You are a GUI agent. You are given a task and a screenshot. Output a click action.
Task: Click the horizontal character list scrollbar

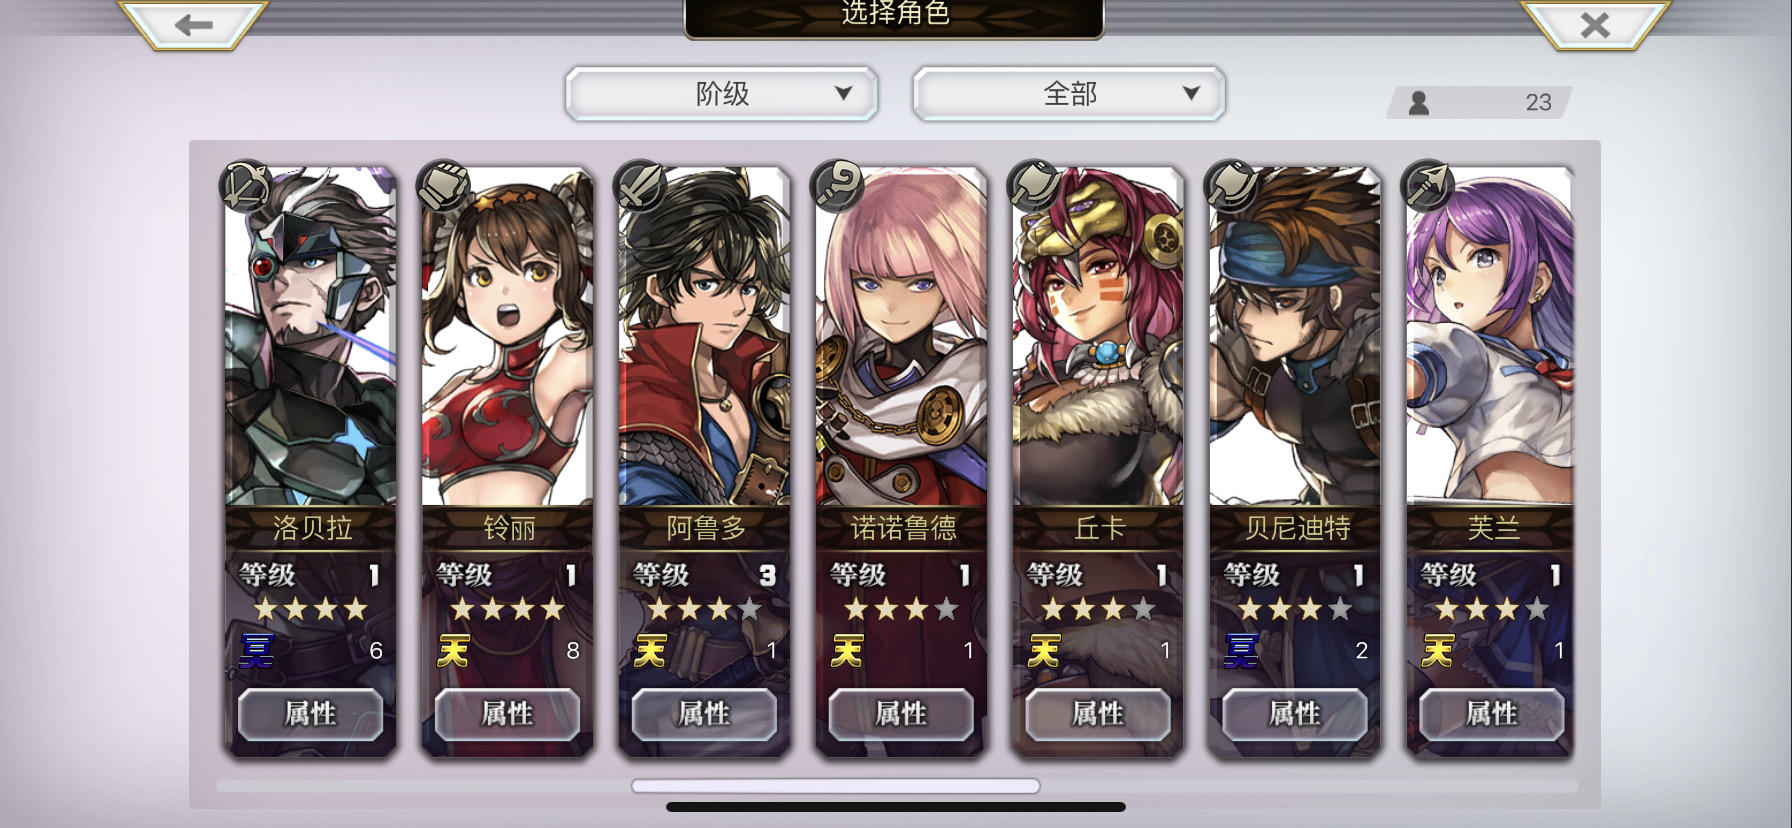836,786
